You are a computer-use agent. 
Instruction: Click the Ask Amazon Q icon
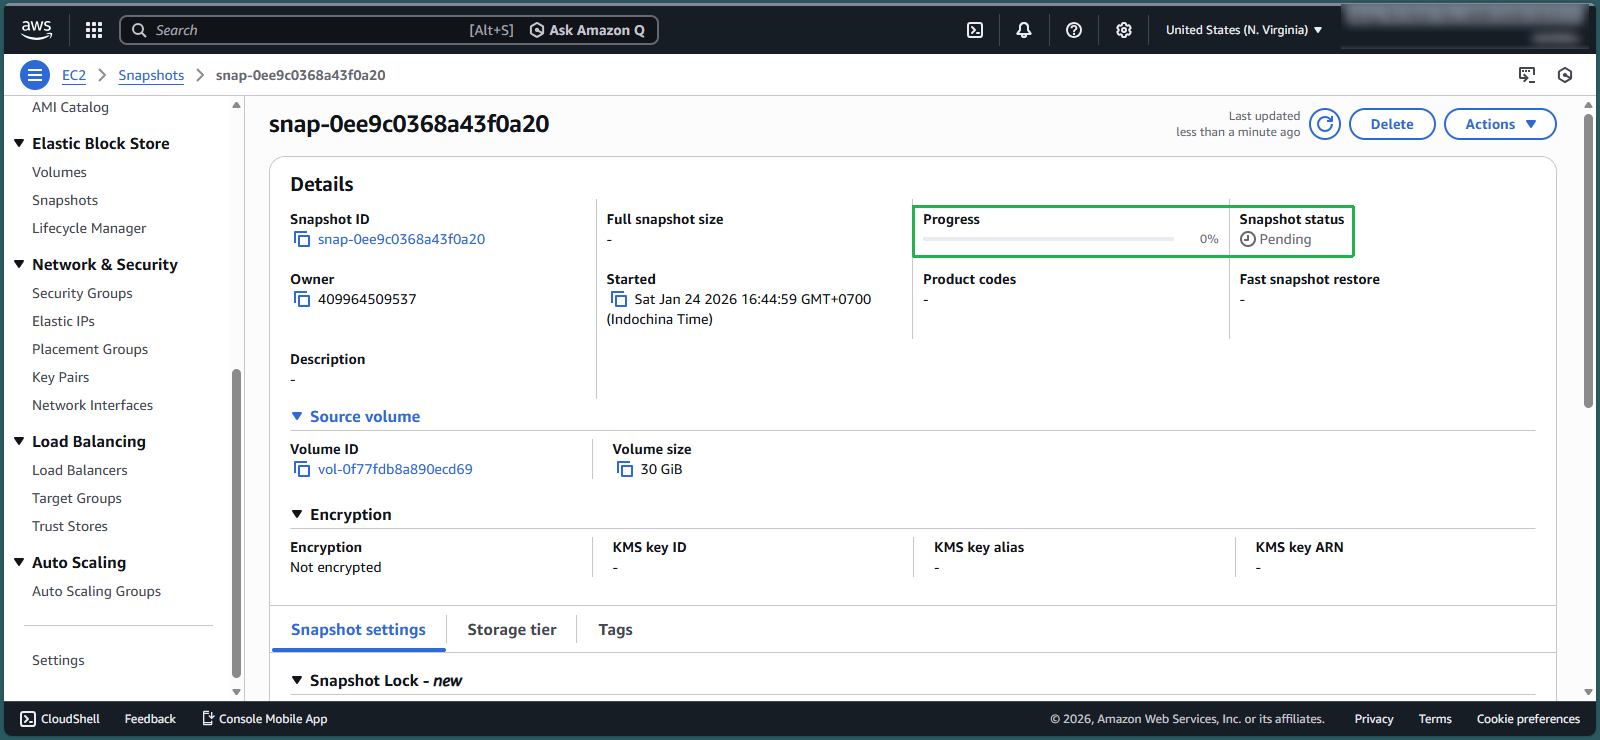[537, 30]
